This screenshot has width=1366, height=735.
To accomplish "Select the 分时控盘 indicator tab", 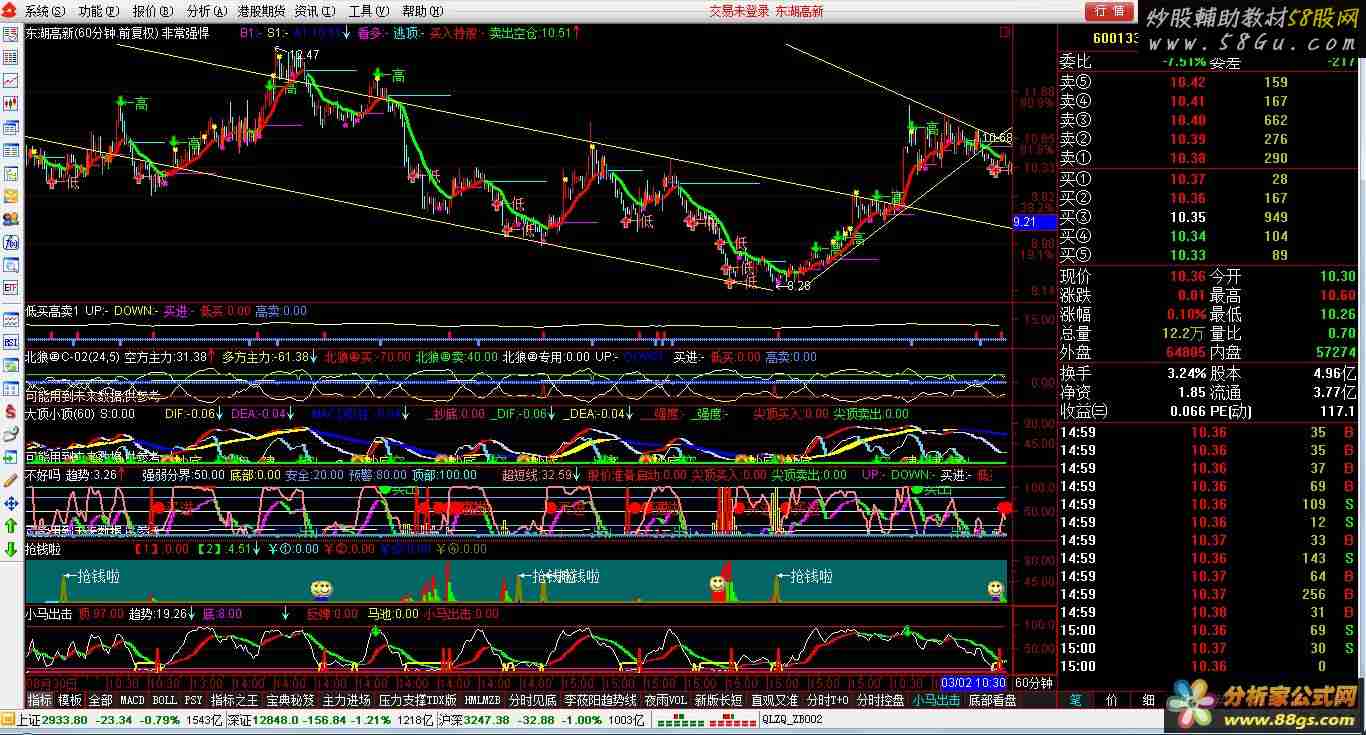I will (880, 700).
